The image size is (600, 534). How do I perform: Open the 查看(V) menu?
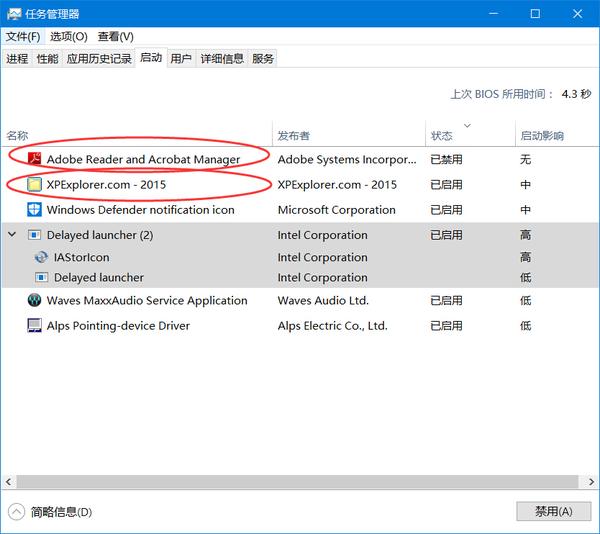pos(116,37)
